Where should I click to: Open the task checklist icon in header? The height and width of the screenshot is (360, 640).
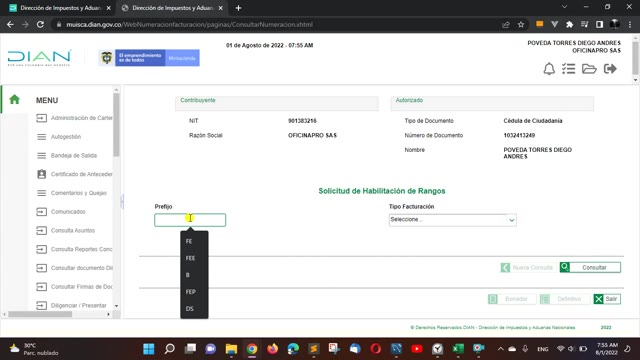tap(569, 69)
